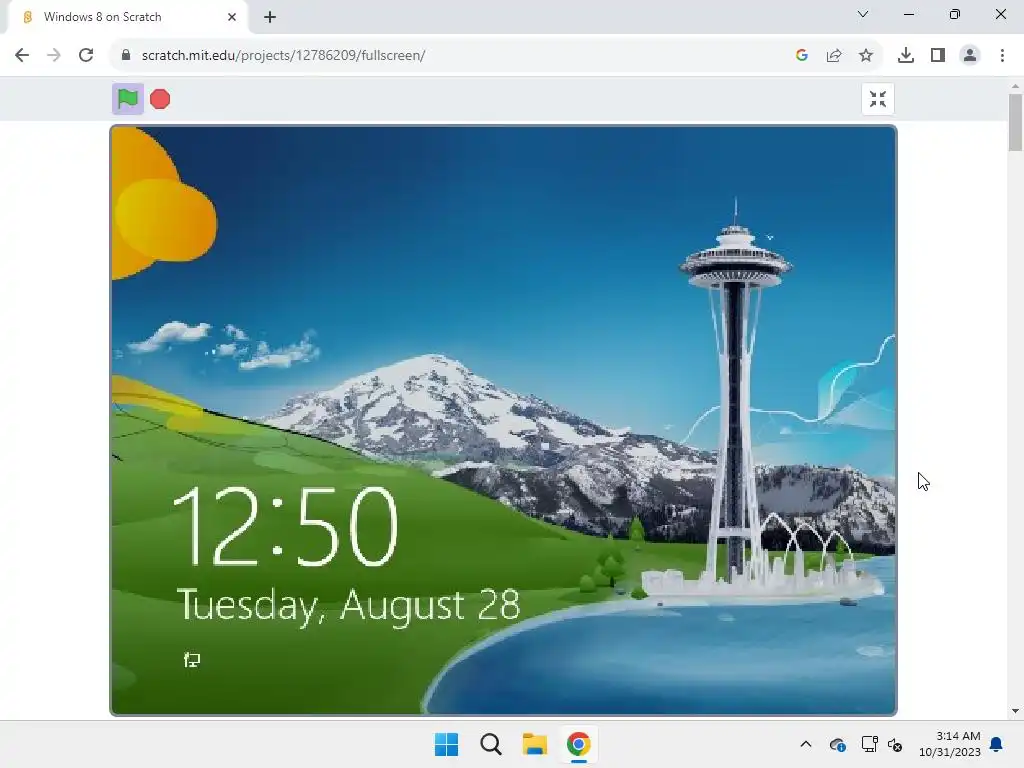The width and height of the screenshot is (1024, 768).
Task: Open the Windows Start menu
Action: tap(447, 744)
